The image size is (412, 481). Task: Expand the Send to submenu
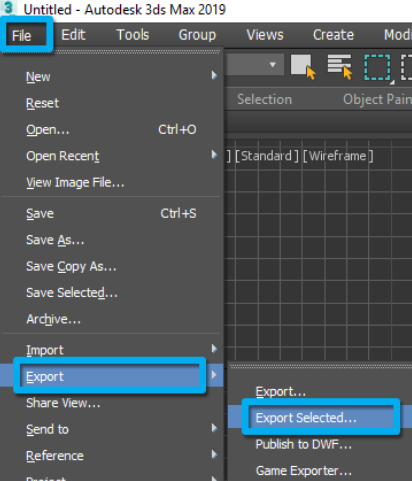[x=111, y=429]
